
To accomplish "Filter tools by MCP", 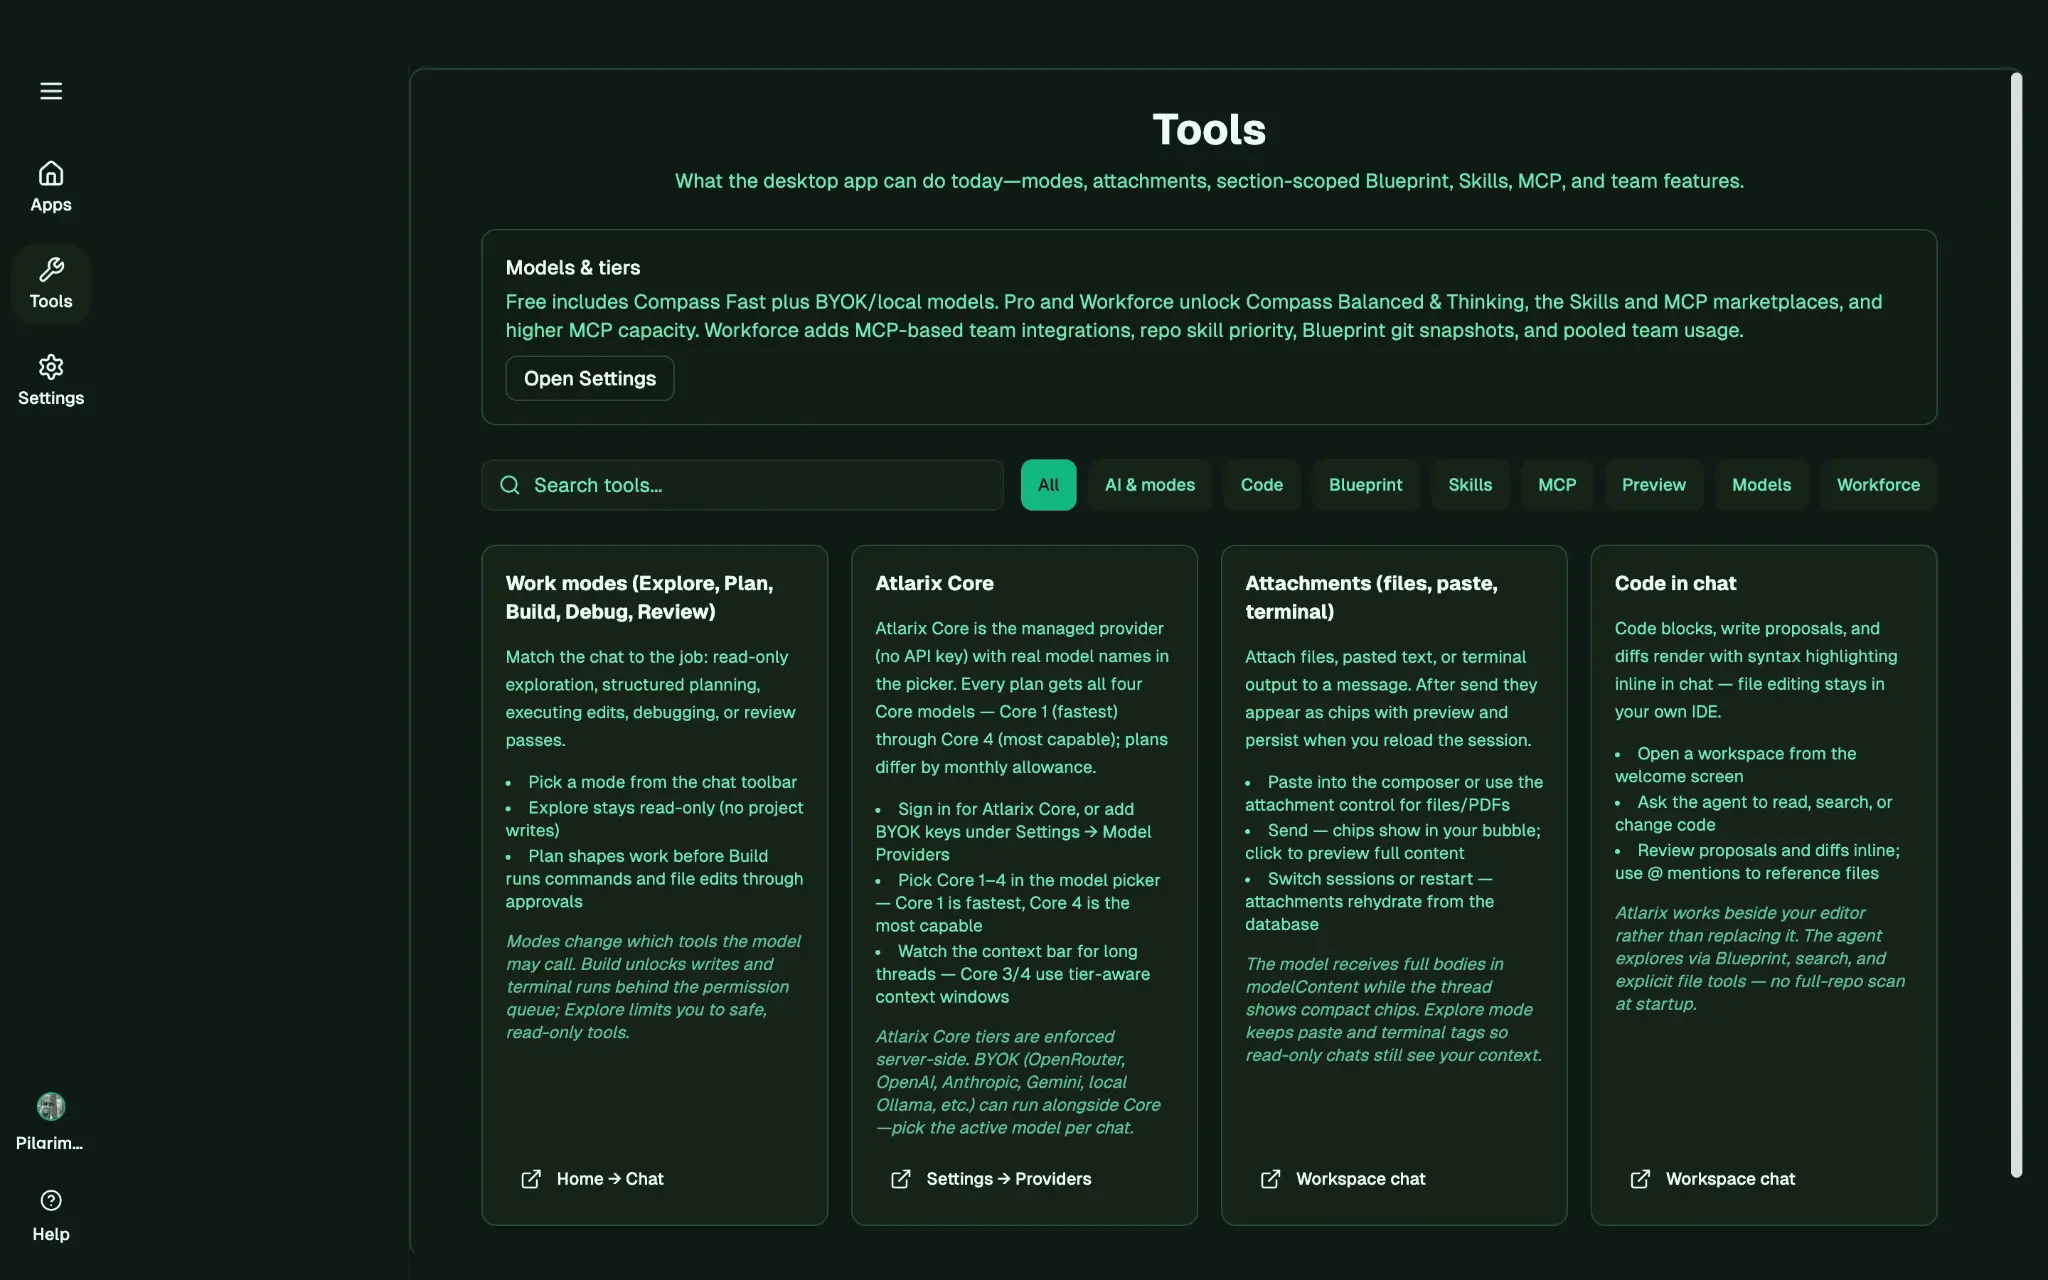I will [1557, 485].
